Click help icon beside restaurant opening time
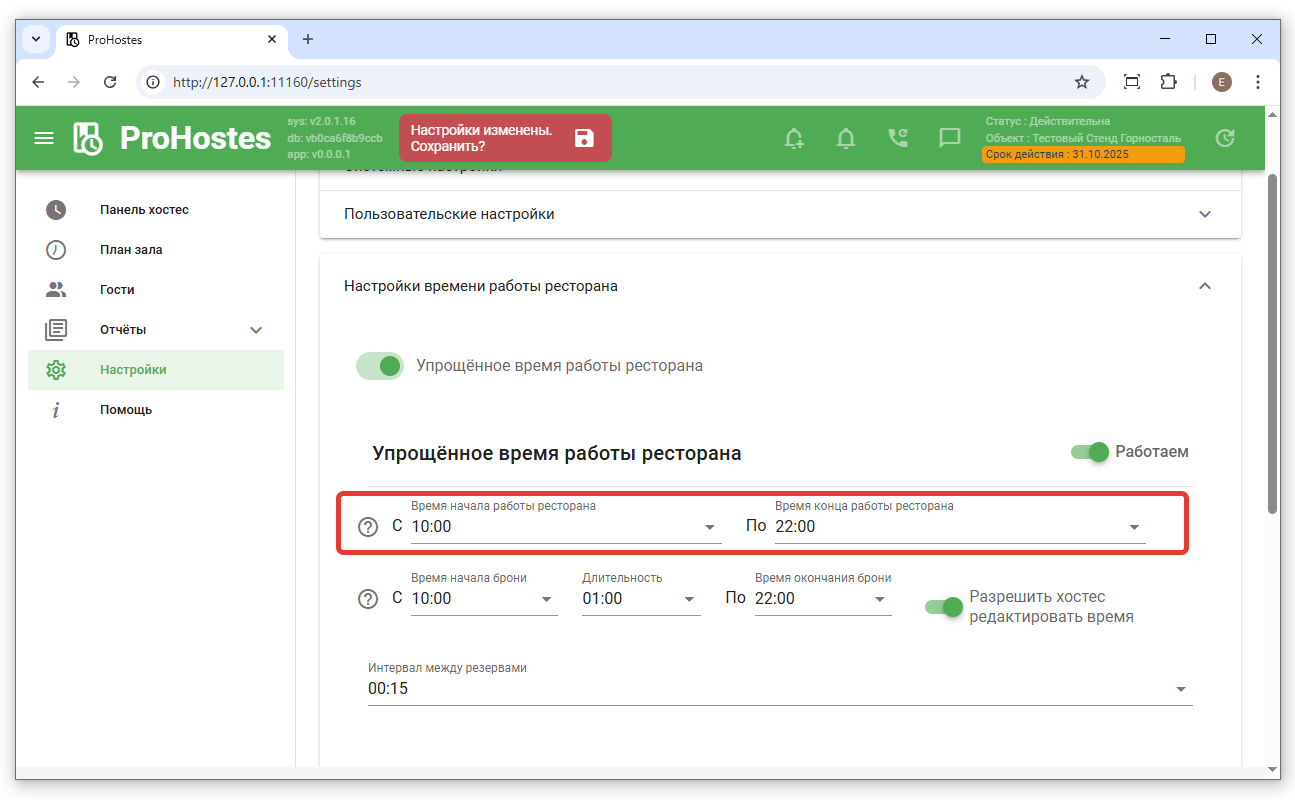 pyautogui.click(x=368, y=527)
